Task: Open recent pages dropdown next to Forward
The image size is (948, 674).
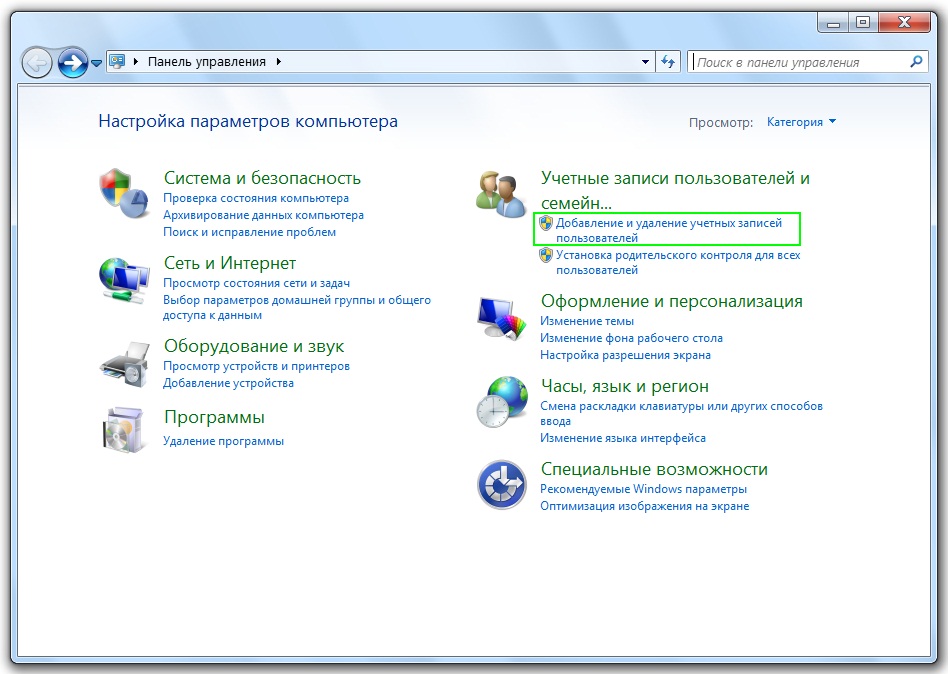Action: [96, 63]
